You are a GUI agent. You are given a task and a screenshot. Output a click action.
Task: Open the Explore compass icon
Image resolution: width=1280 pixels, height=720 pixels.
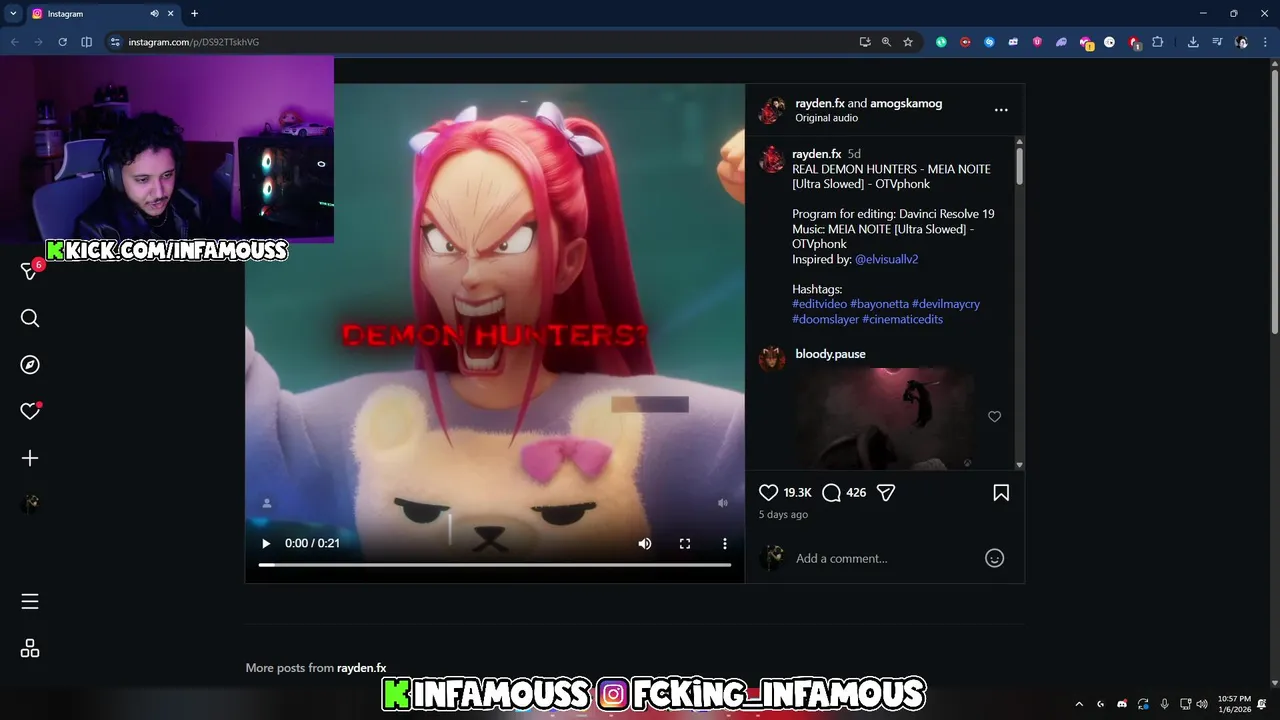(30, 364)
